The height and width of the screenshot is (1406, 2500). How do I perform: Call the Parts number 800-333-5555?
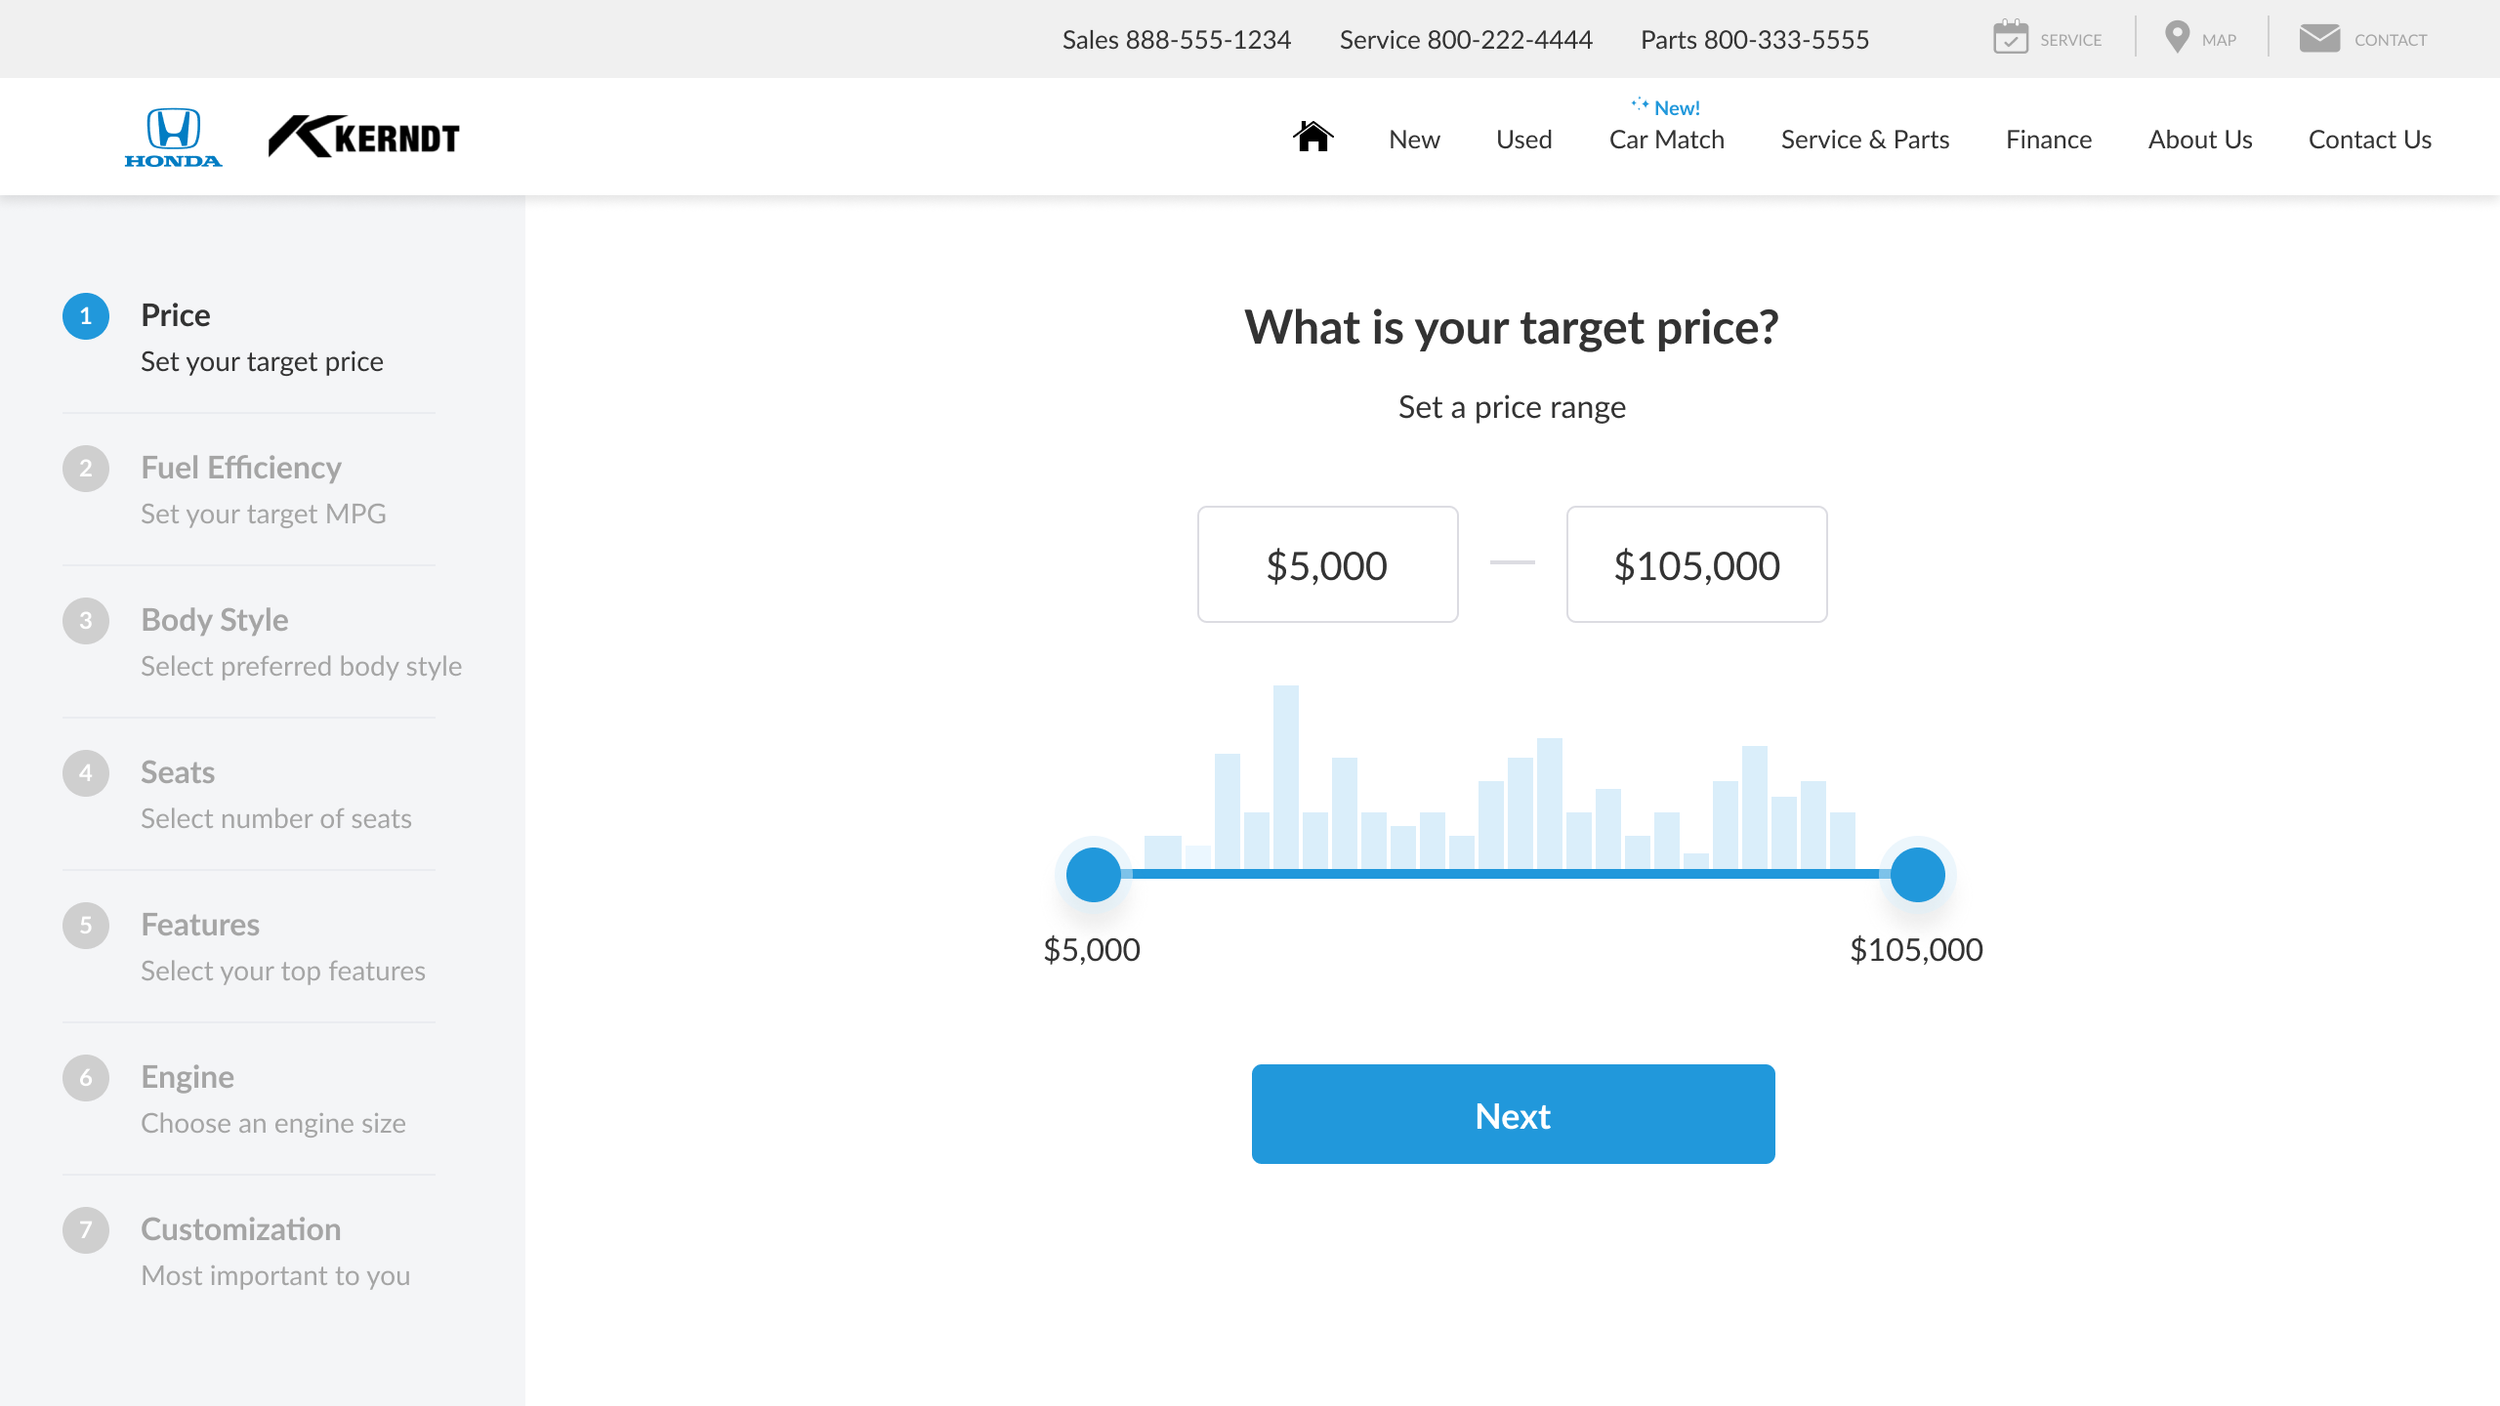(1754, 39)
